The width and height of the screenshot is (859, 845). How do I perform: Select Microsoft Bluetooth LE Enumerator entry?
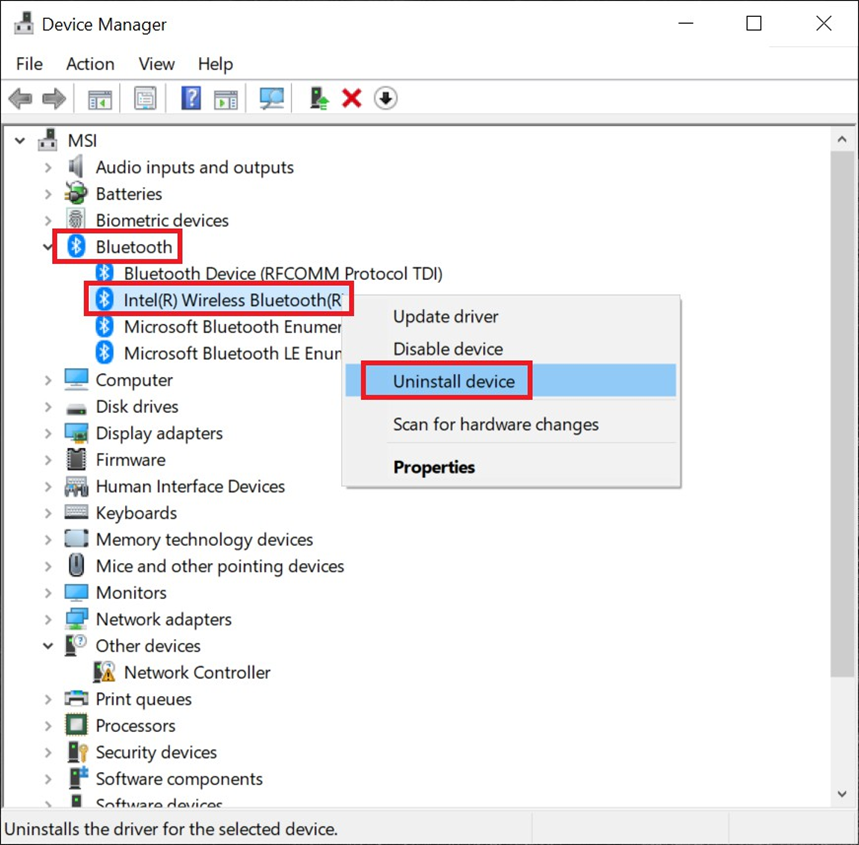[232, 353]
